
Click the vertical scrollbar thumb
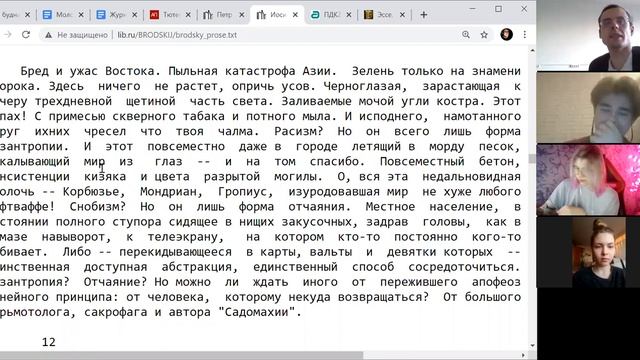pos(532,158)
